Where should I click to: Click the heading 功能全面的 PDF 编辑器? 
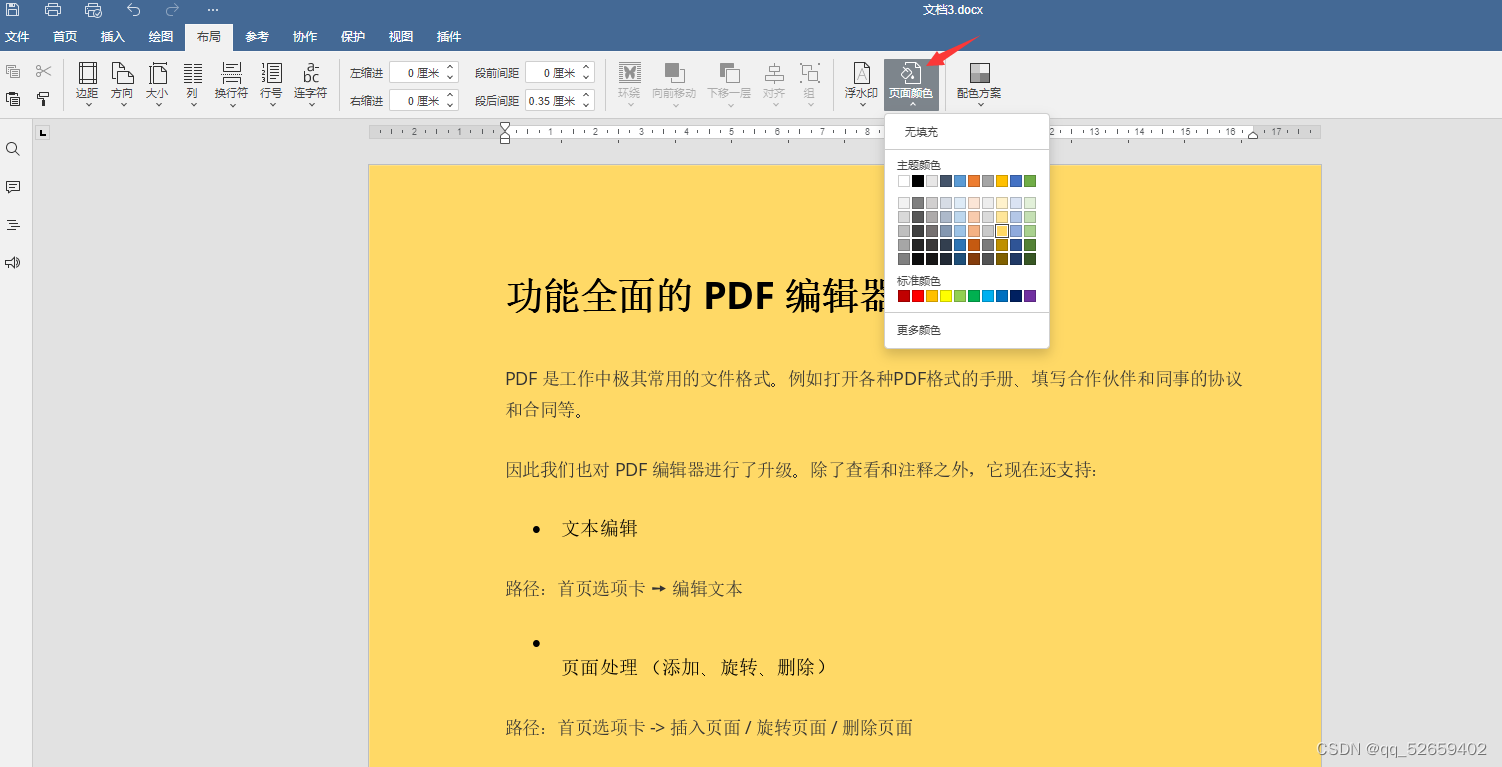pyautogui.click(x=697, y=296)
